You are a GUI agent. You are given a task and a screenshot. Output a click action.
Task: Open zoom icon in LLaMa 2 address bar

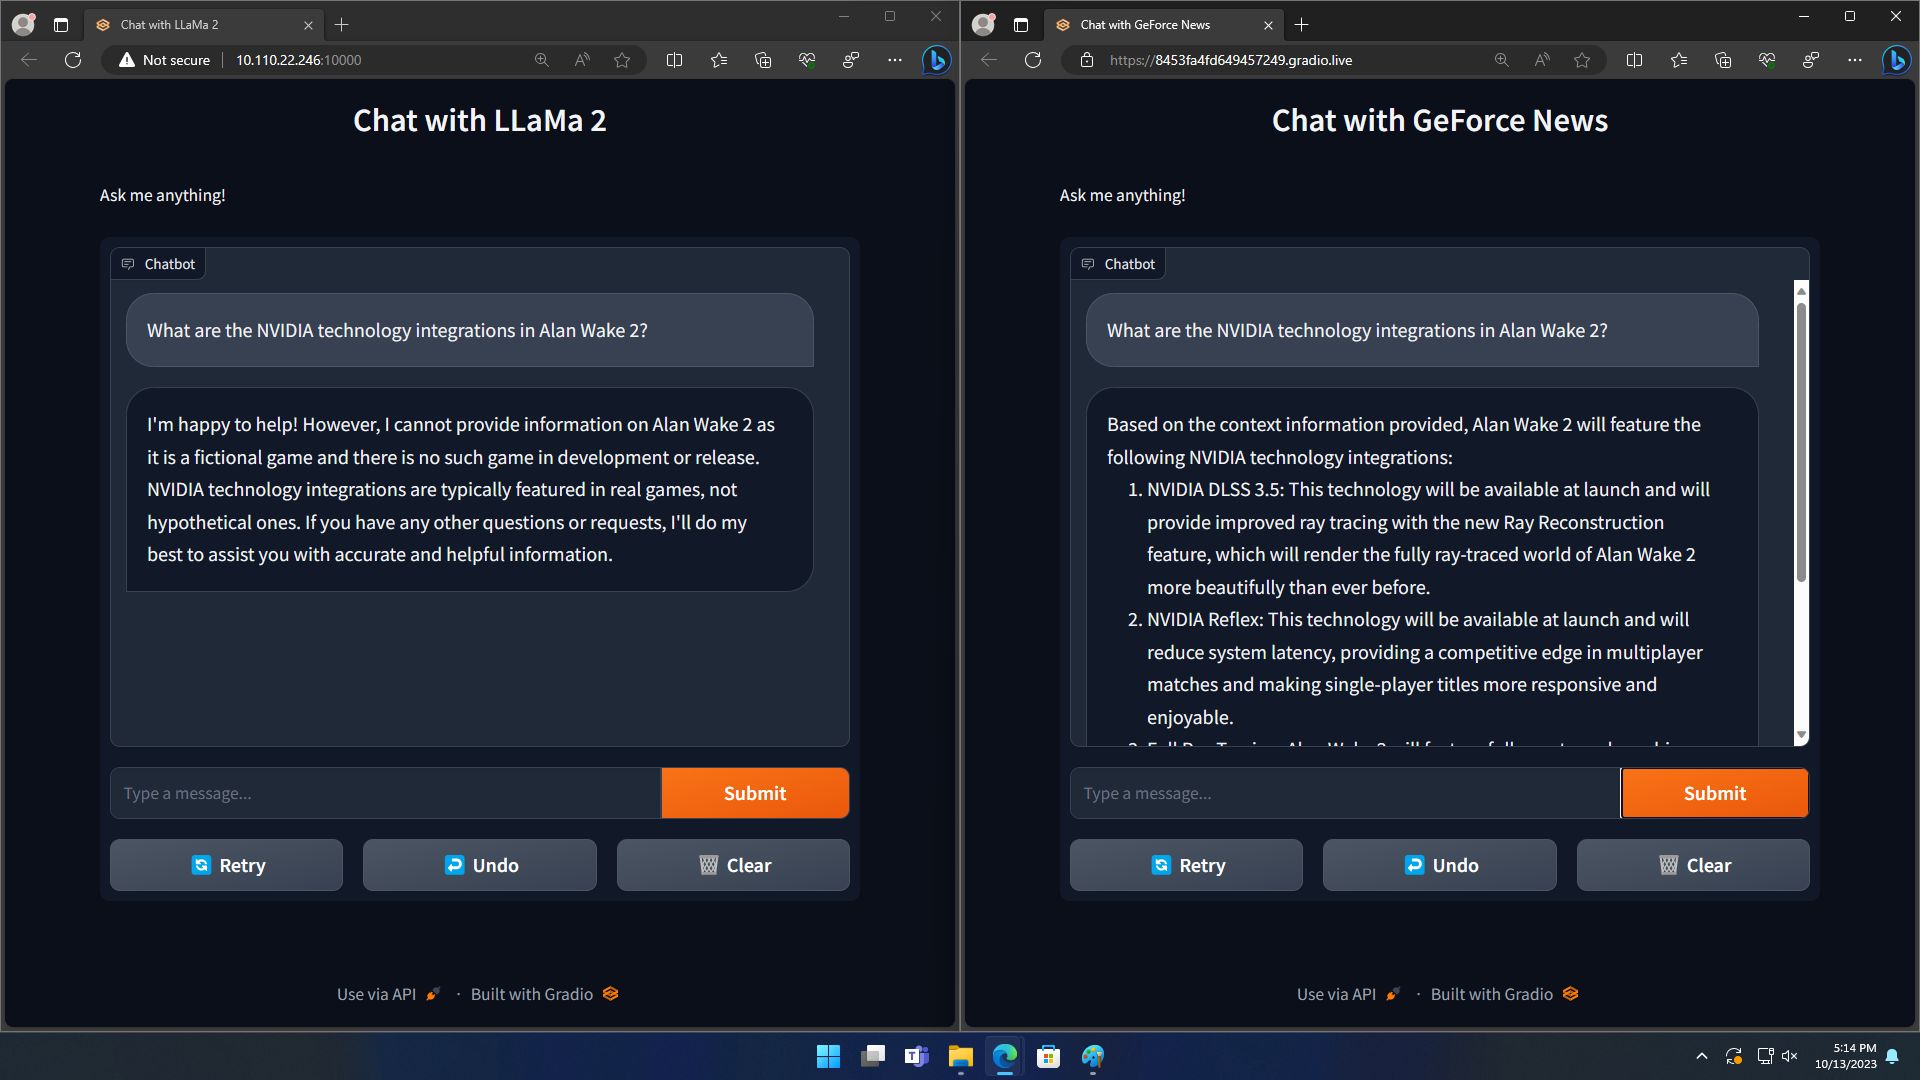point(542,60)
